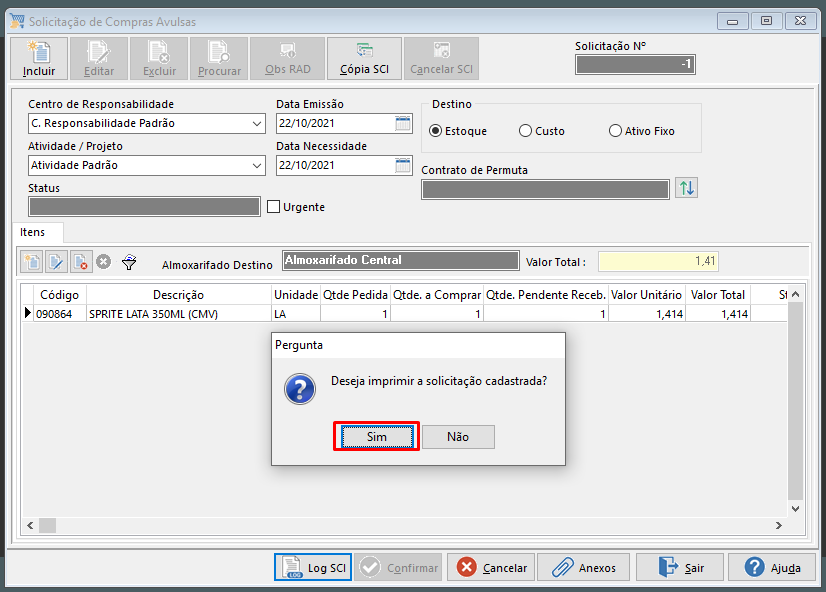Viewport: 826px width, 592px height.
Task: Select the Ativo Fixo destination radio button
Action: point(615,131)
